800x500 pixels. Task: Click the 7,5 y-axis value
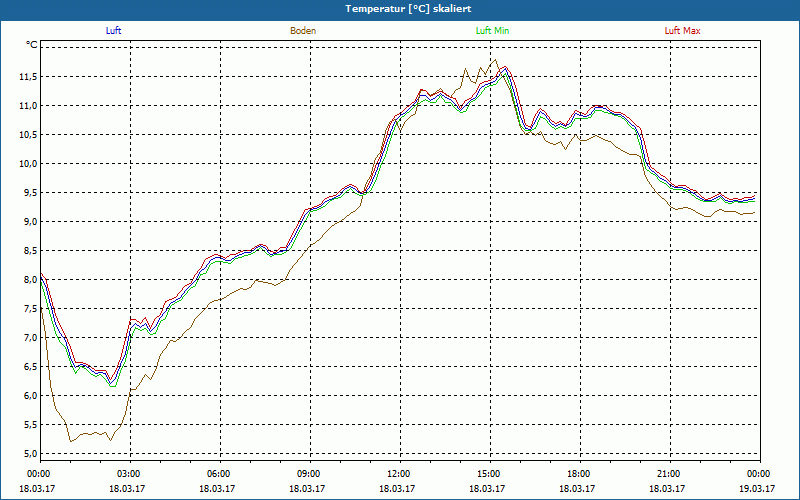click(x=30, y=309)
